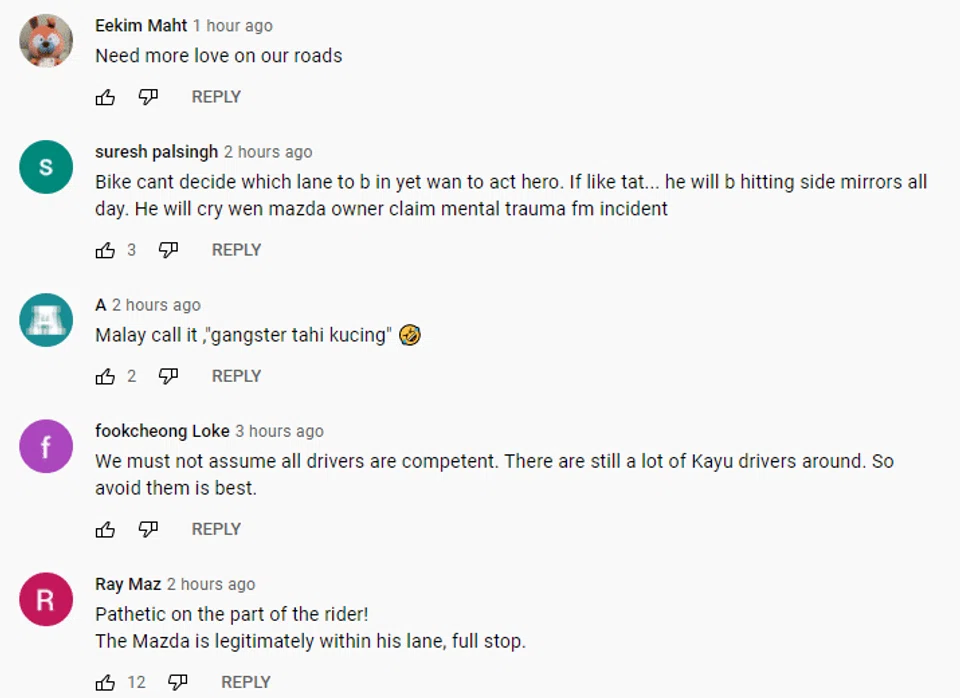Like fookcheong Loke's comment
The image size is (960, 698).
tap(105, 529)
